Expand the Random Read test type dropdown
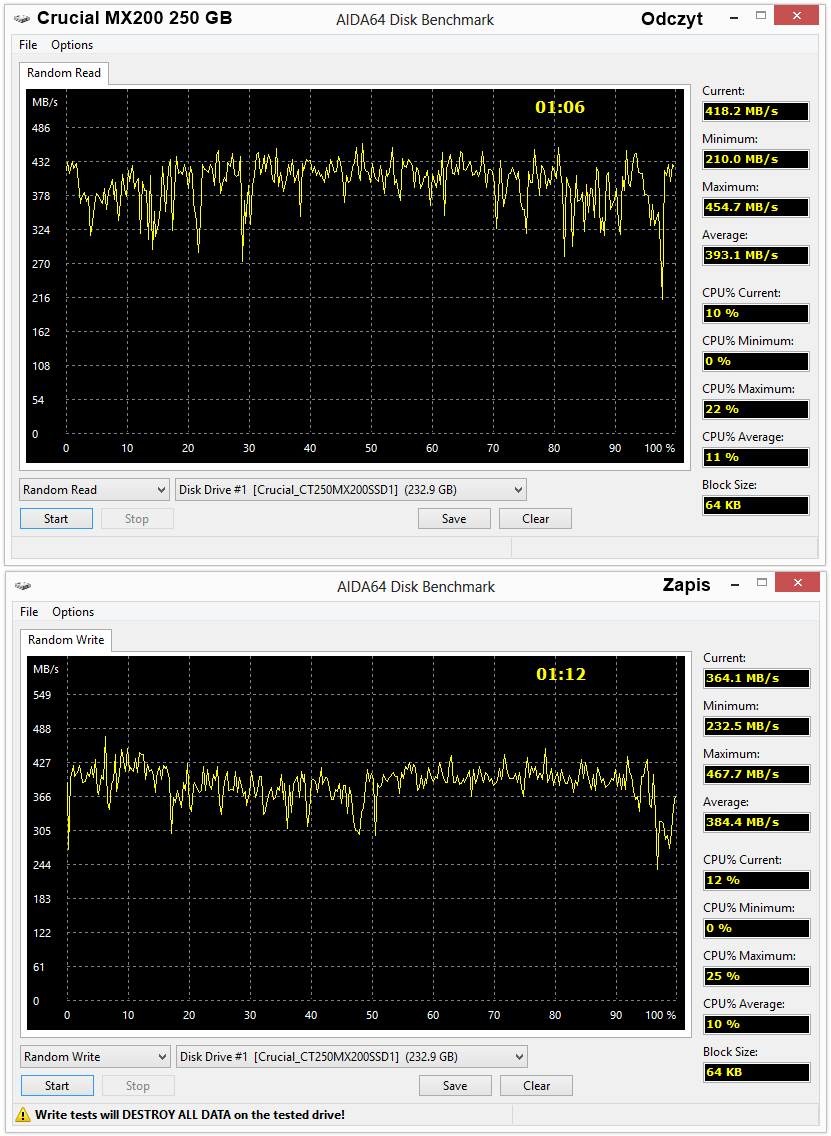The width and height of the screenshot is (831, 1136). [95, 490]
